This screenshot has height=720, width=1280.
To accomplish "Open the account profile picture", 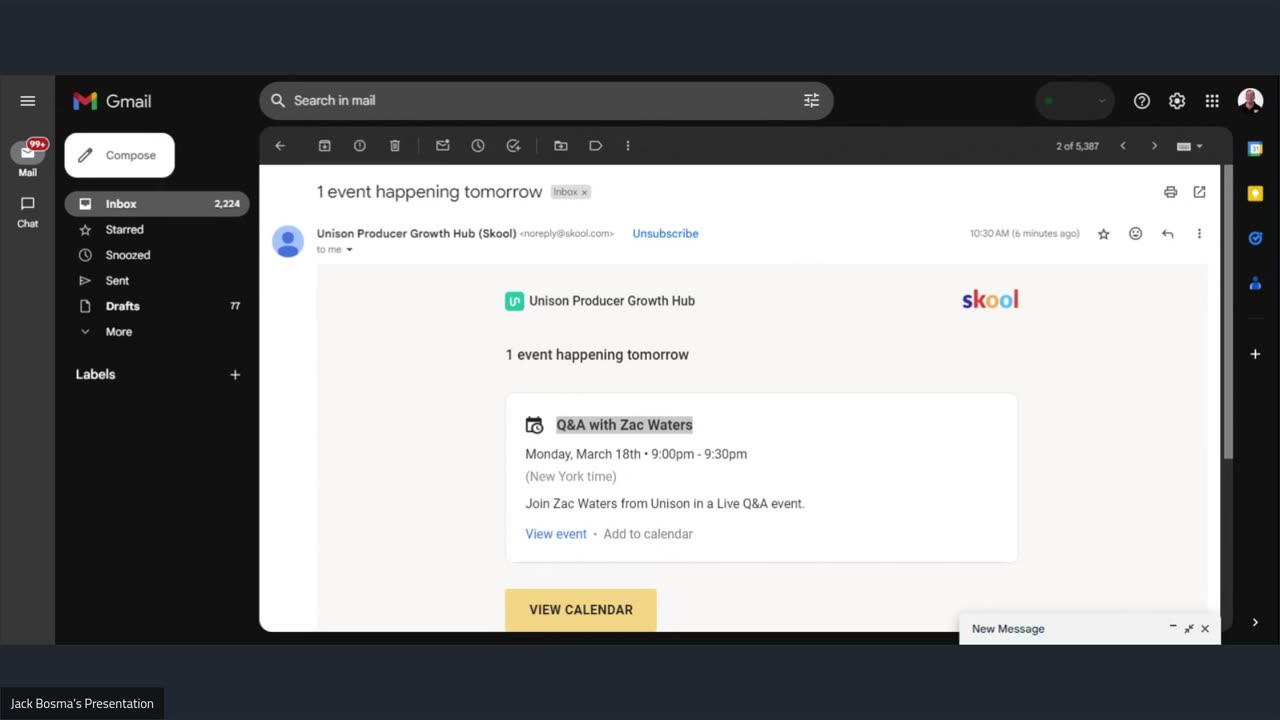I will point(1250,101).
